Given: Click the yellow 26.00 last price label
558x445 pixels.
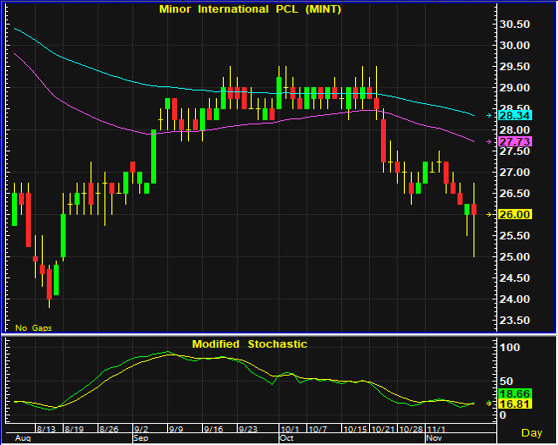Looking at the screenshot, I should (x=515, y=214).
